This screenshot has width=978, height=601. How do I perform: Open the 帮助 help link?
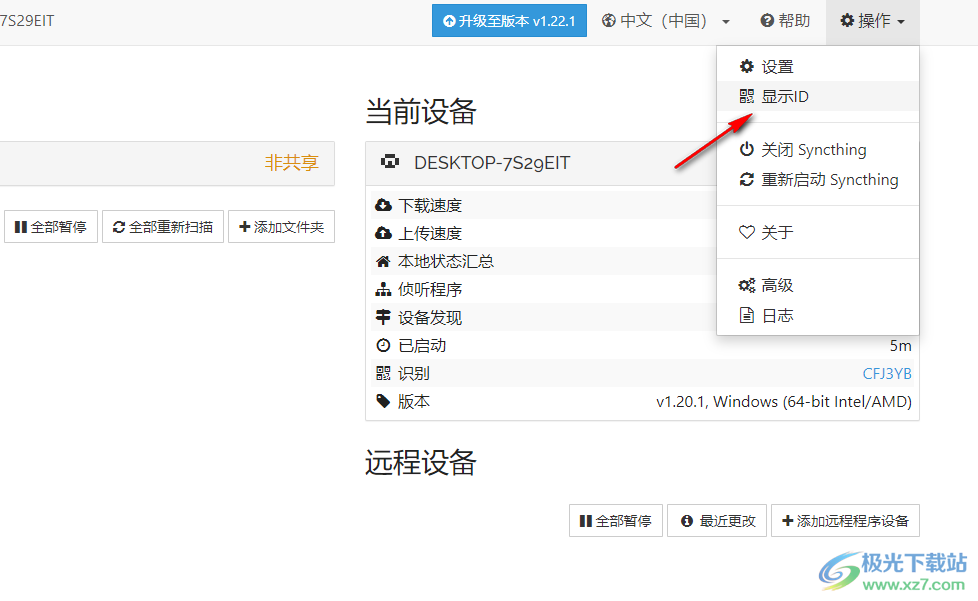click(x=785, y=21)
